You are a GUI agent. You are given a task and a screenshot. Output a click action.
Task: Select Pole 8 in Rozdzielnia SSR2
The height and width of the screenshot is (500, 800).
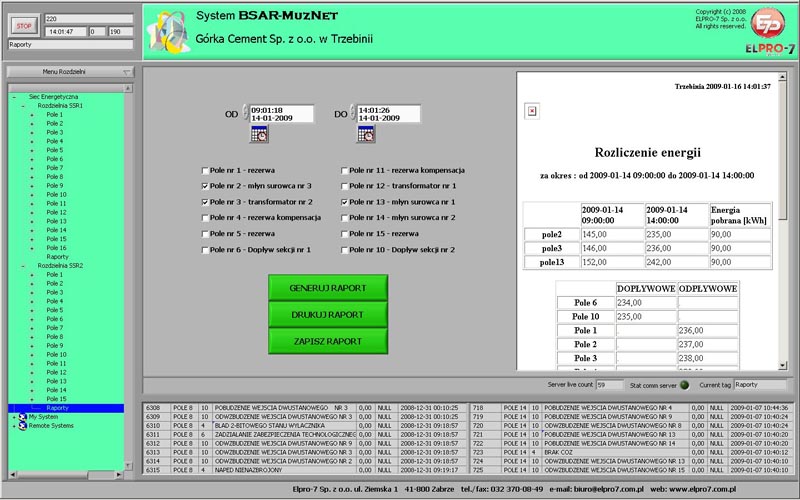point(55,337)
